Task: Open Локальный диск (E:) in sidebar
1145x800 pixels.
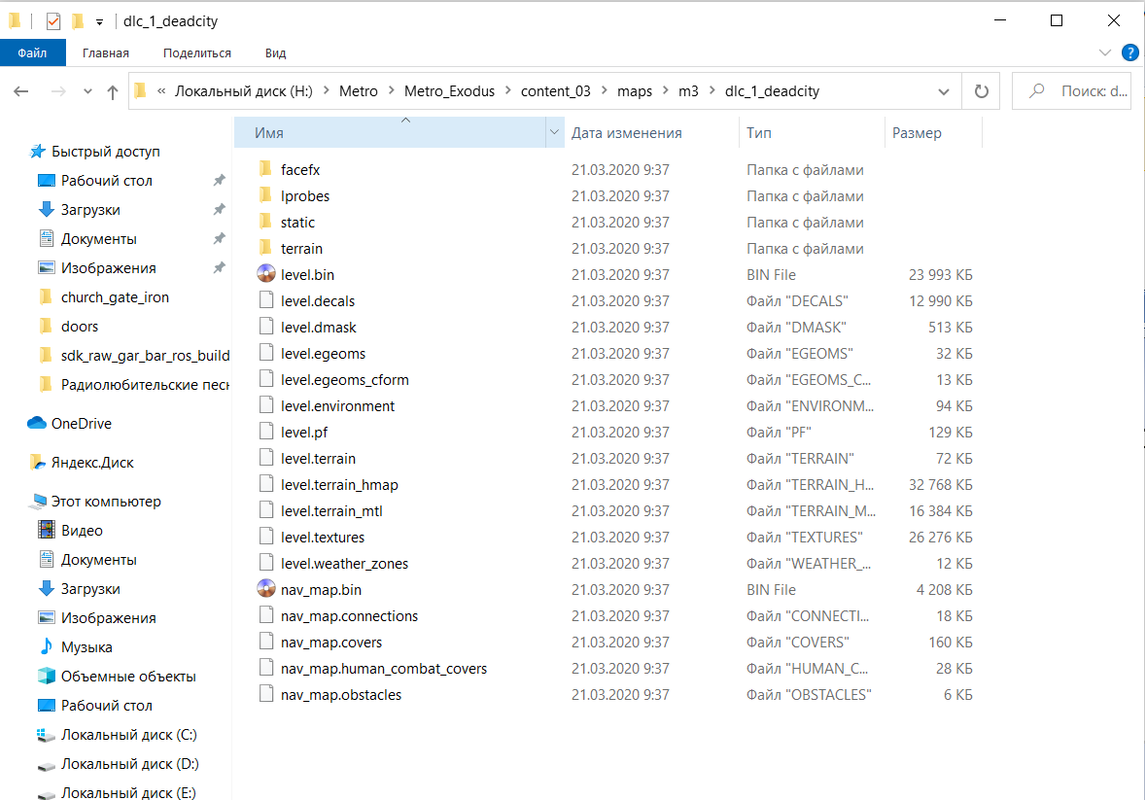Action: tap(129, 793)
